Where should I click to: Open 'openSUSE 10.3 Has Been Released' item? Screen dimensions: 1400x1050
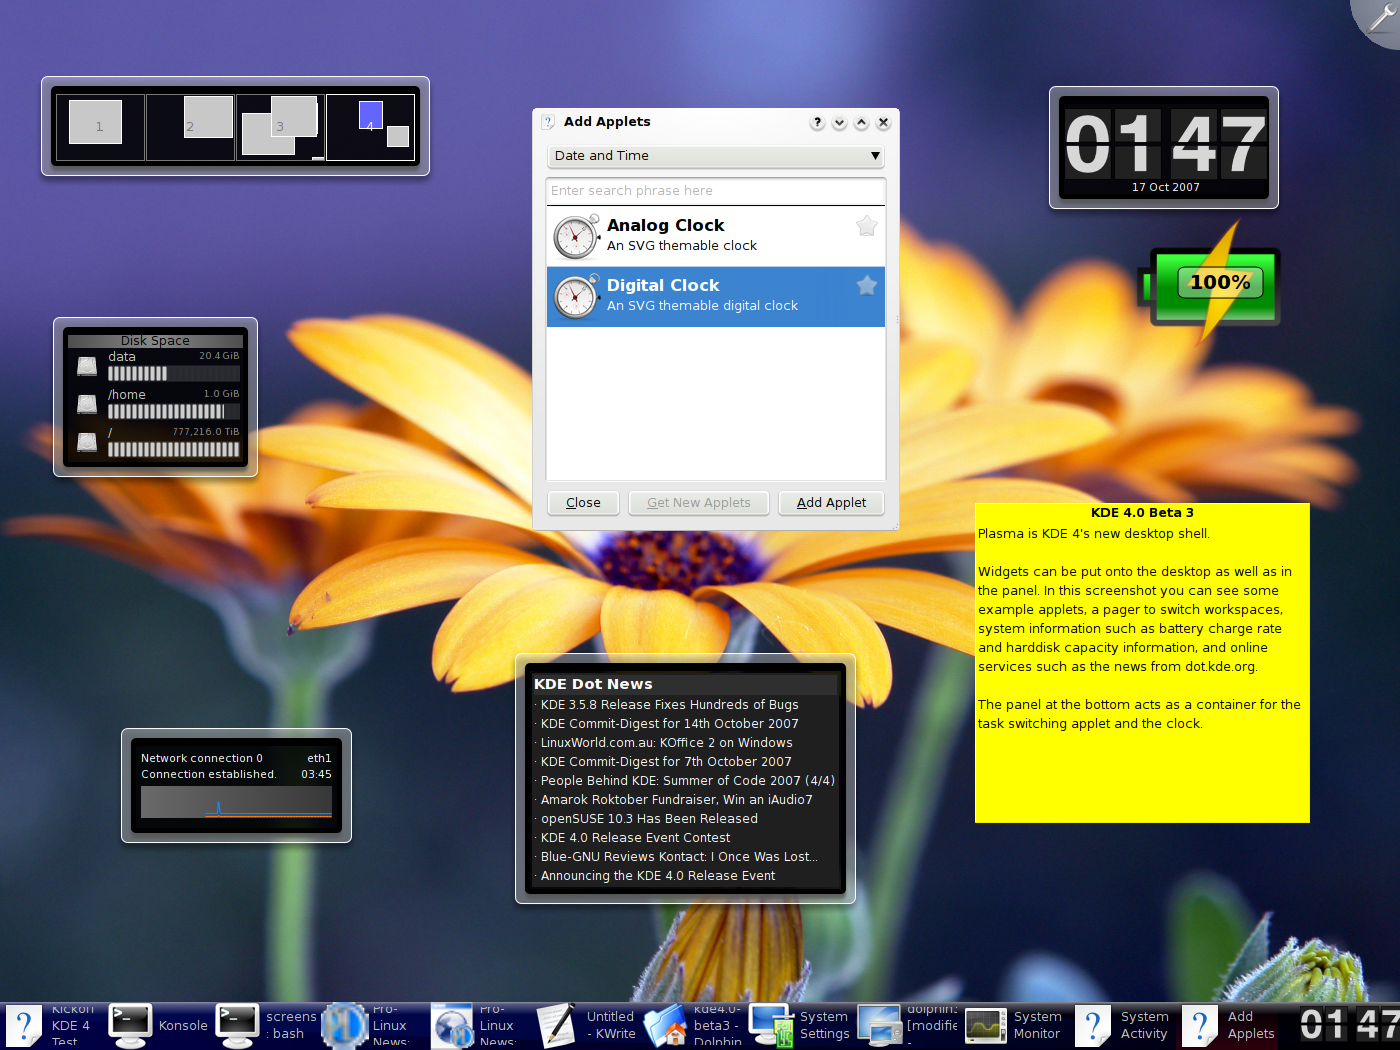click(649, 819)
